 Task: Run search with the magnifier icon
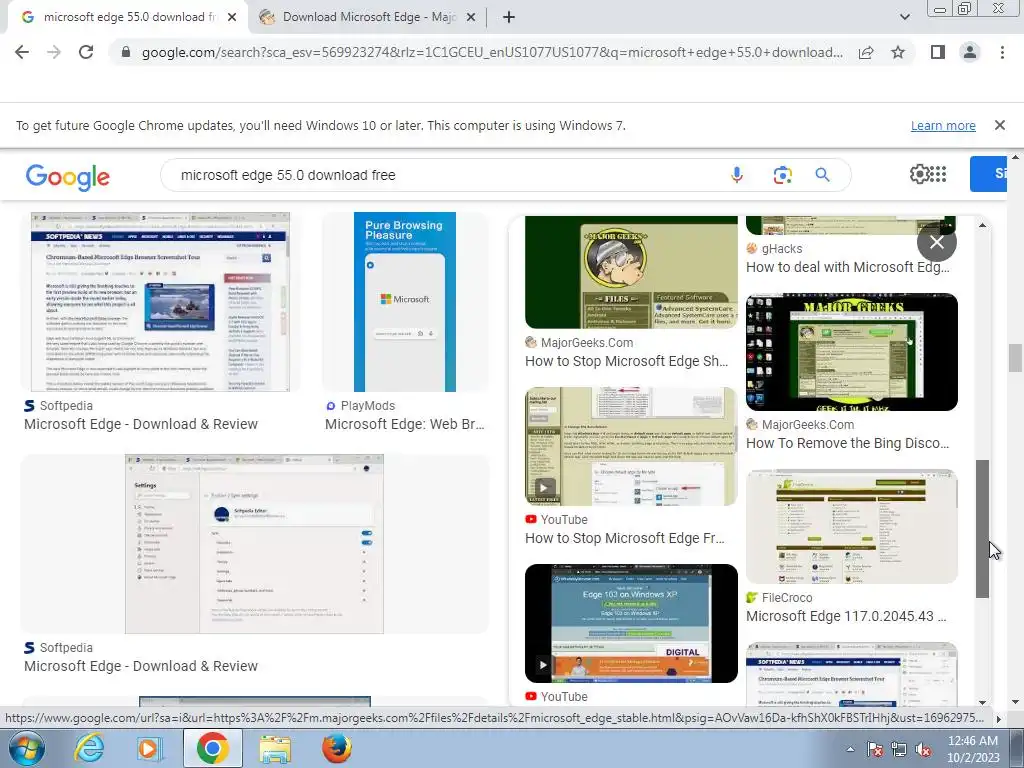pos(822,175)
